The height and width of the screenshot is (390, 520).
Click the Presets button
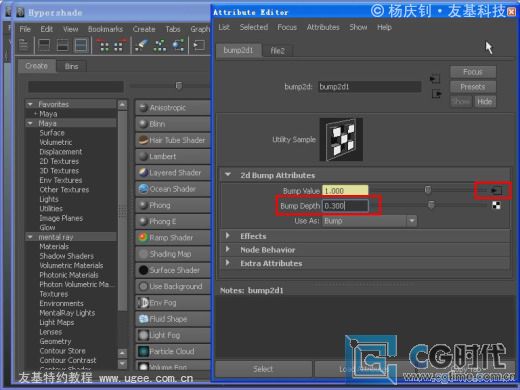click(473, 87)
